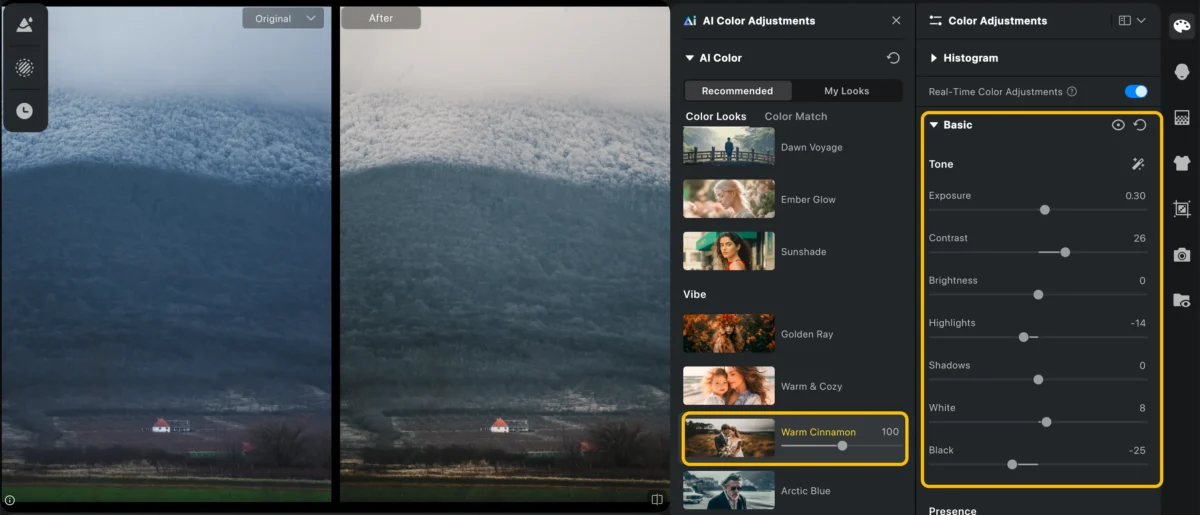
Task: Open the clothing shirt sidebar icon
Action: click(x=1182, y=163)
